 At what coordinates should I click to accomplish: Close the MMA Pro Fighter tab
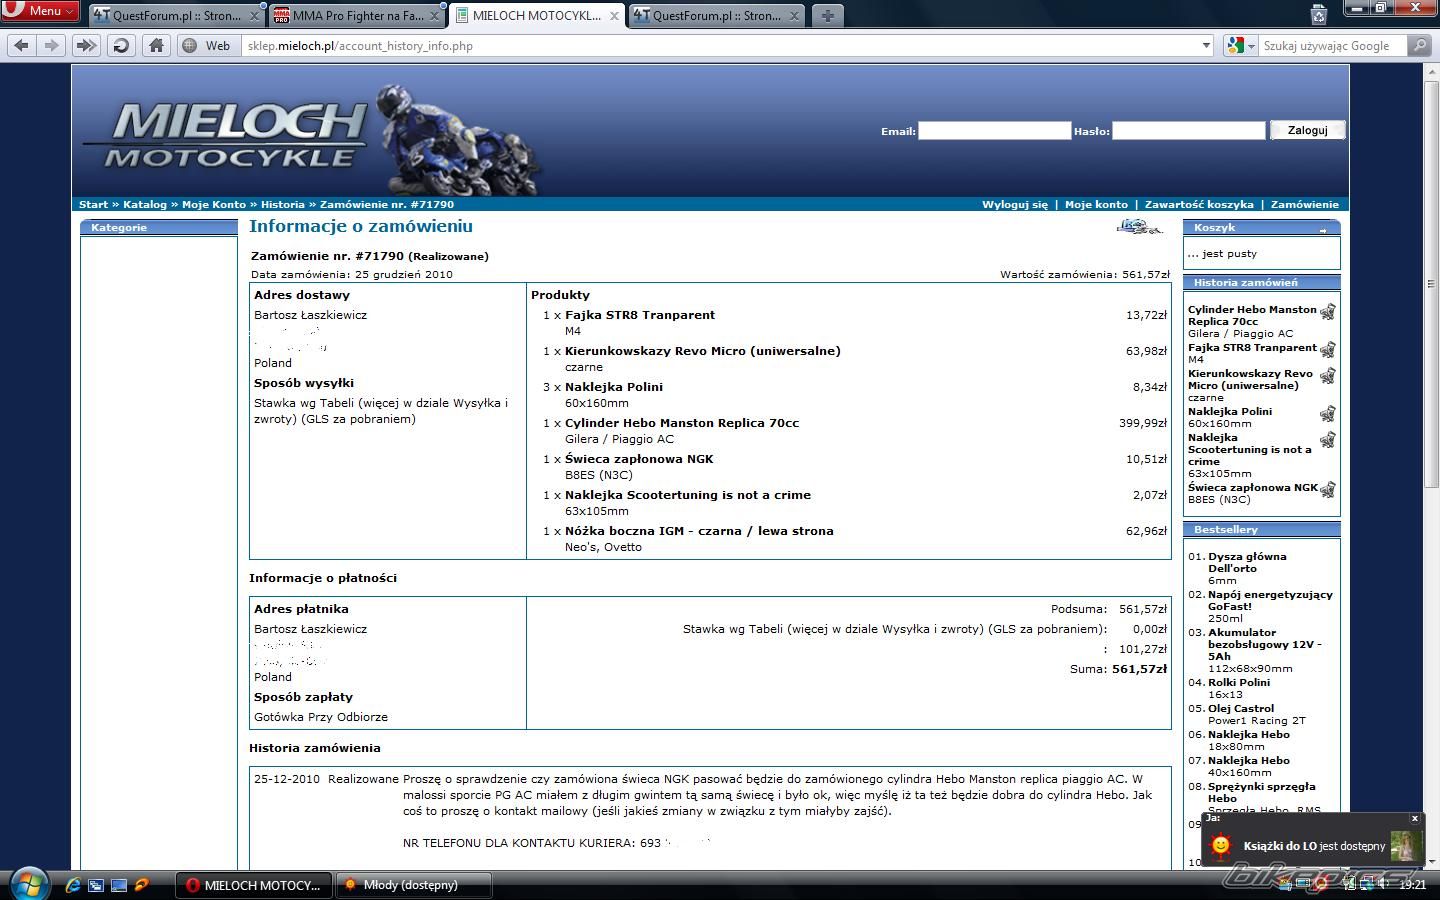tap(434, 16)
